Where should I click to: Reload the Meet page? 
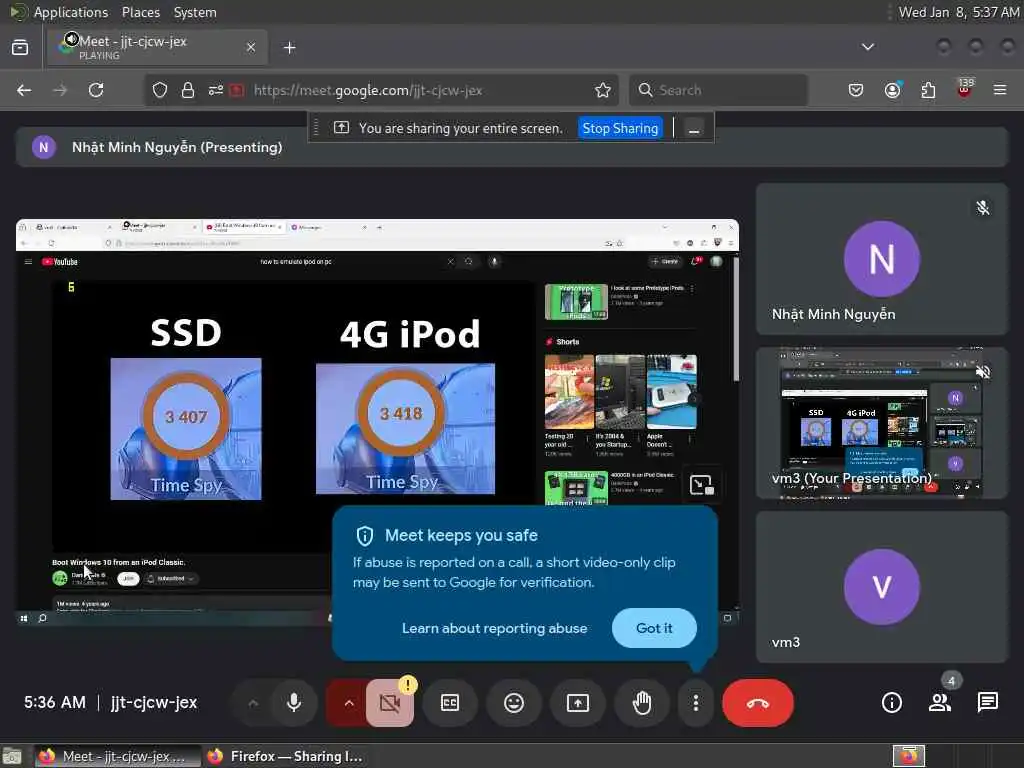96,90
